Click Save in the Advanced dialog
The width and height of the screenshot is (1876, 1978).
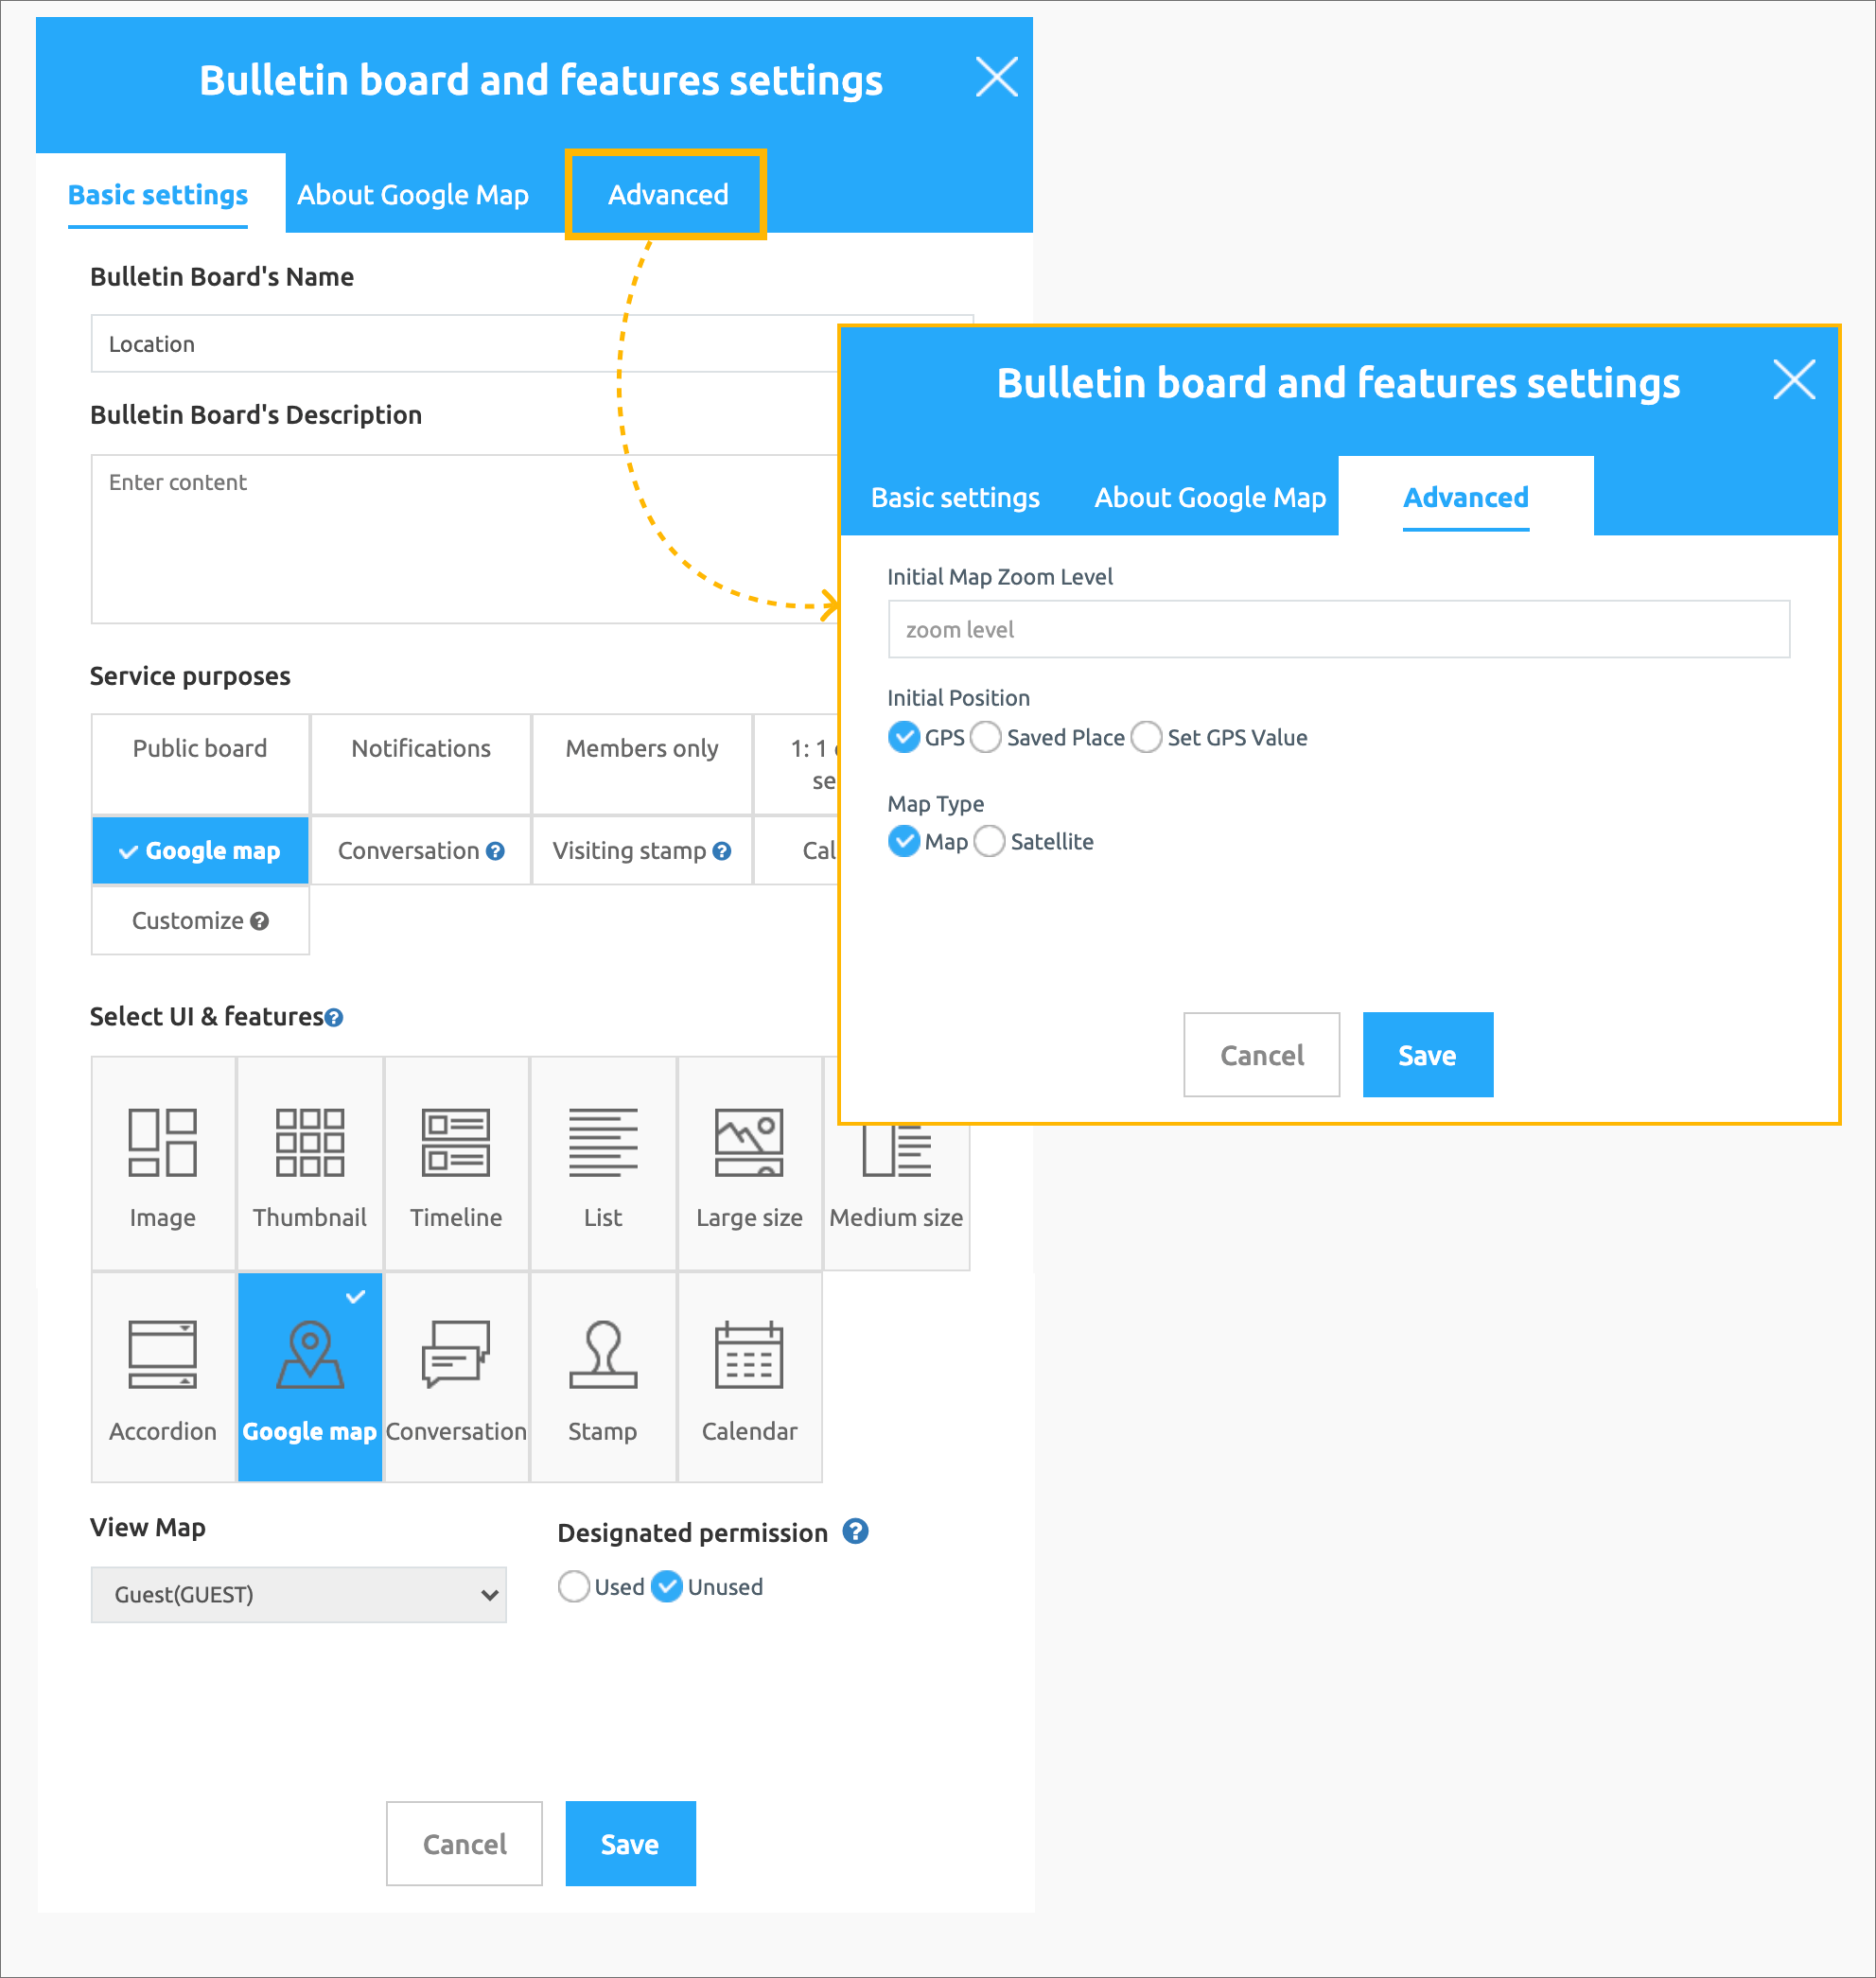[1426, 1055]
